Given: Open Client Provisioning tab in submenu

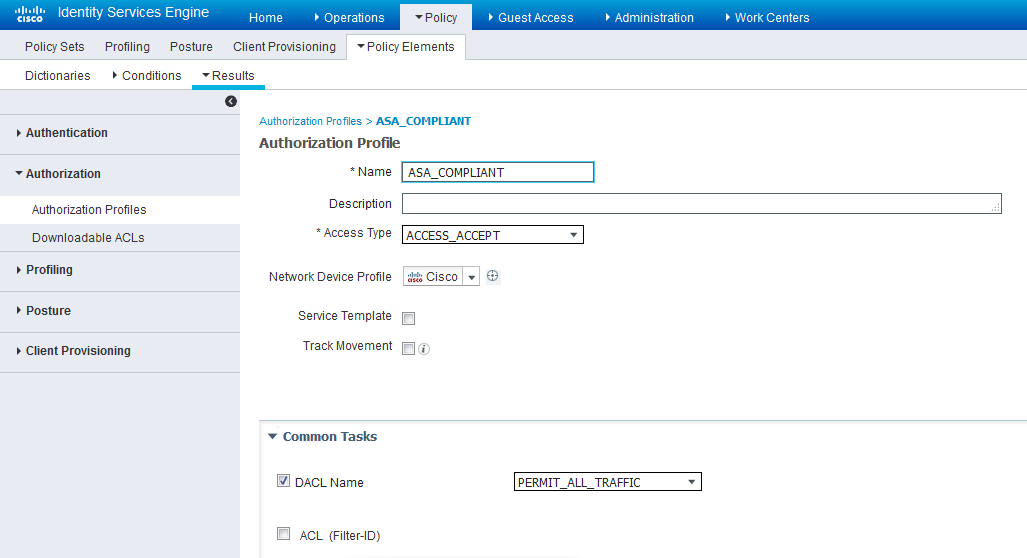Looking at the screenshot, I should [x=284, y=46].
